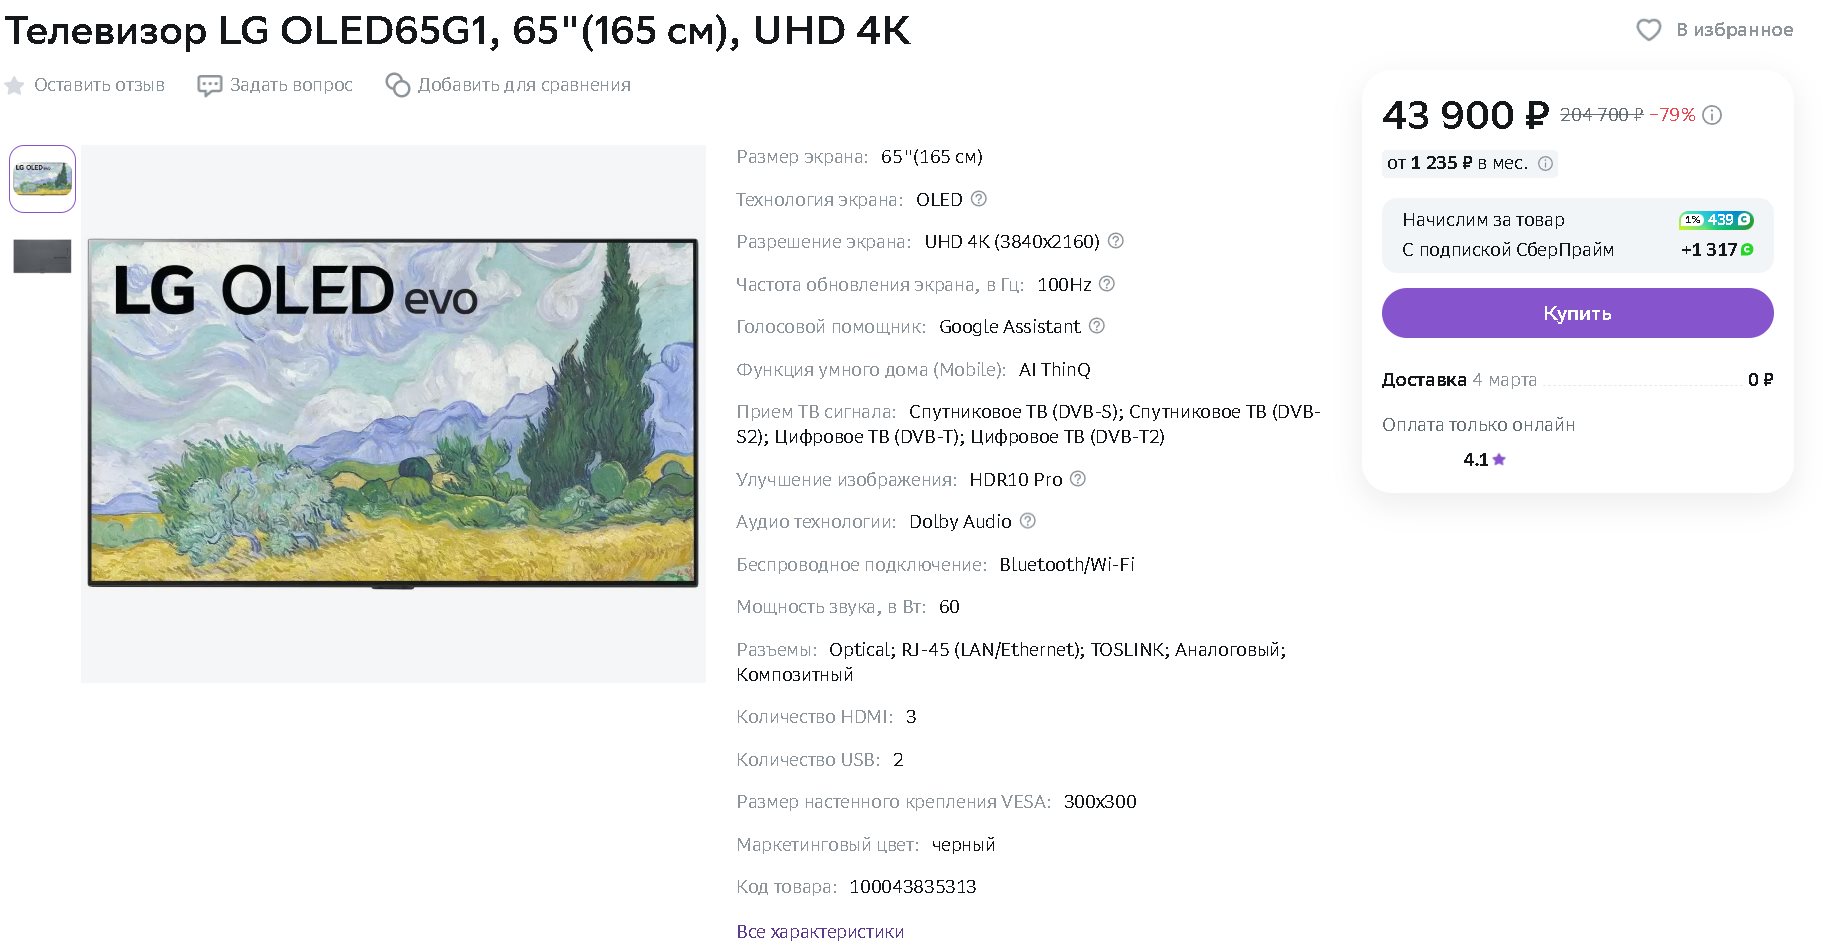Show the help tooltip for UHD 4K resolution
This screenshot has height=952, width=1823.
pos(1116,241)
